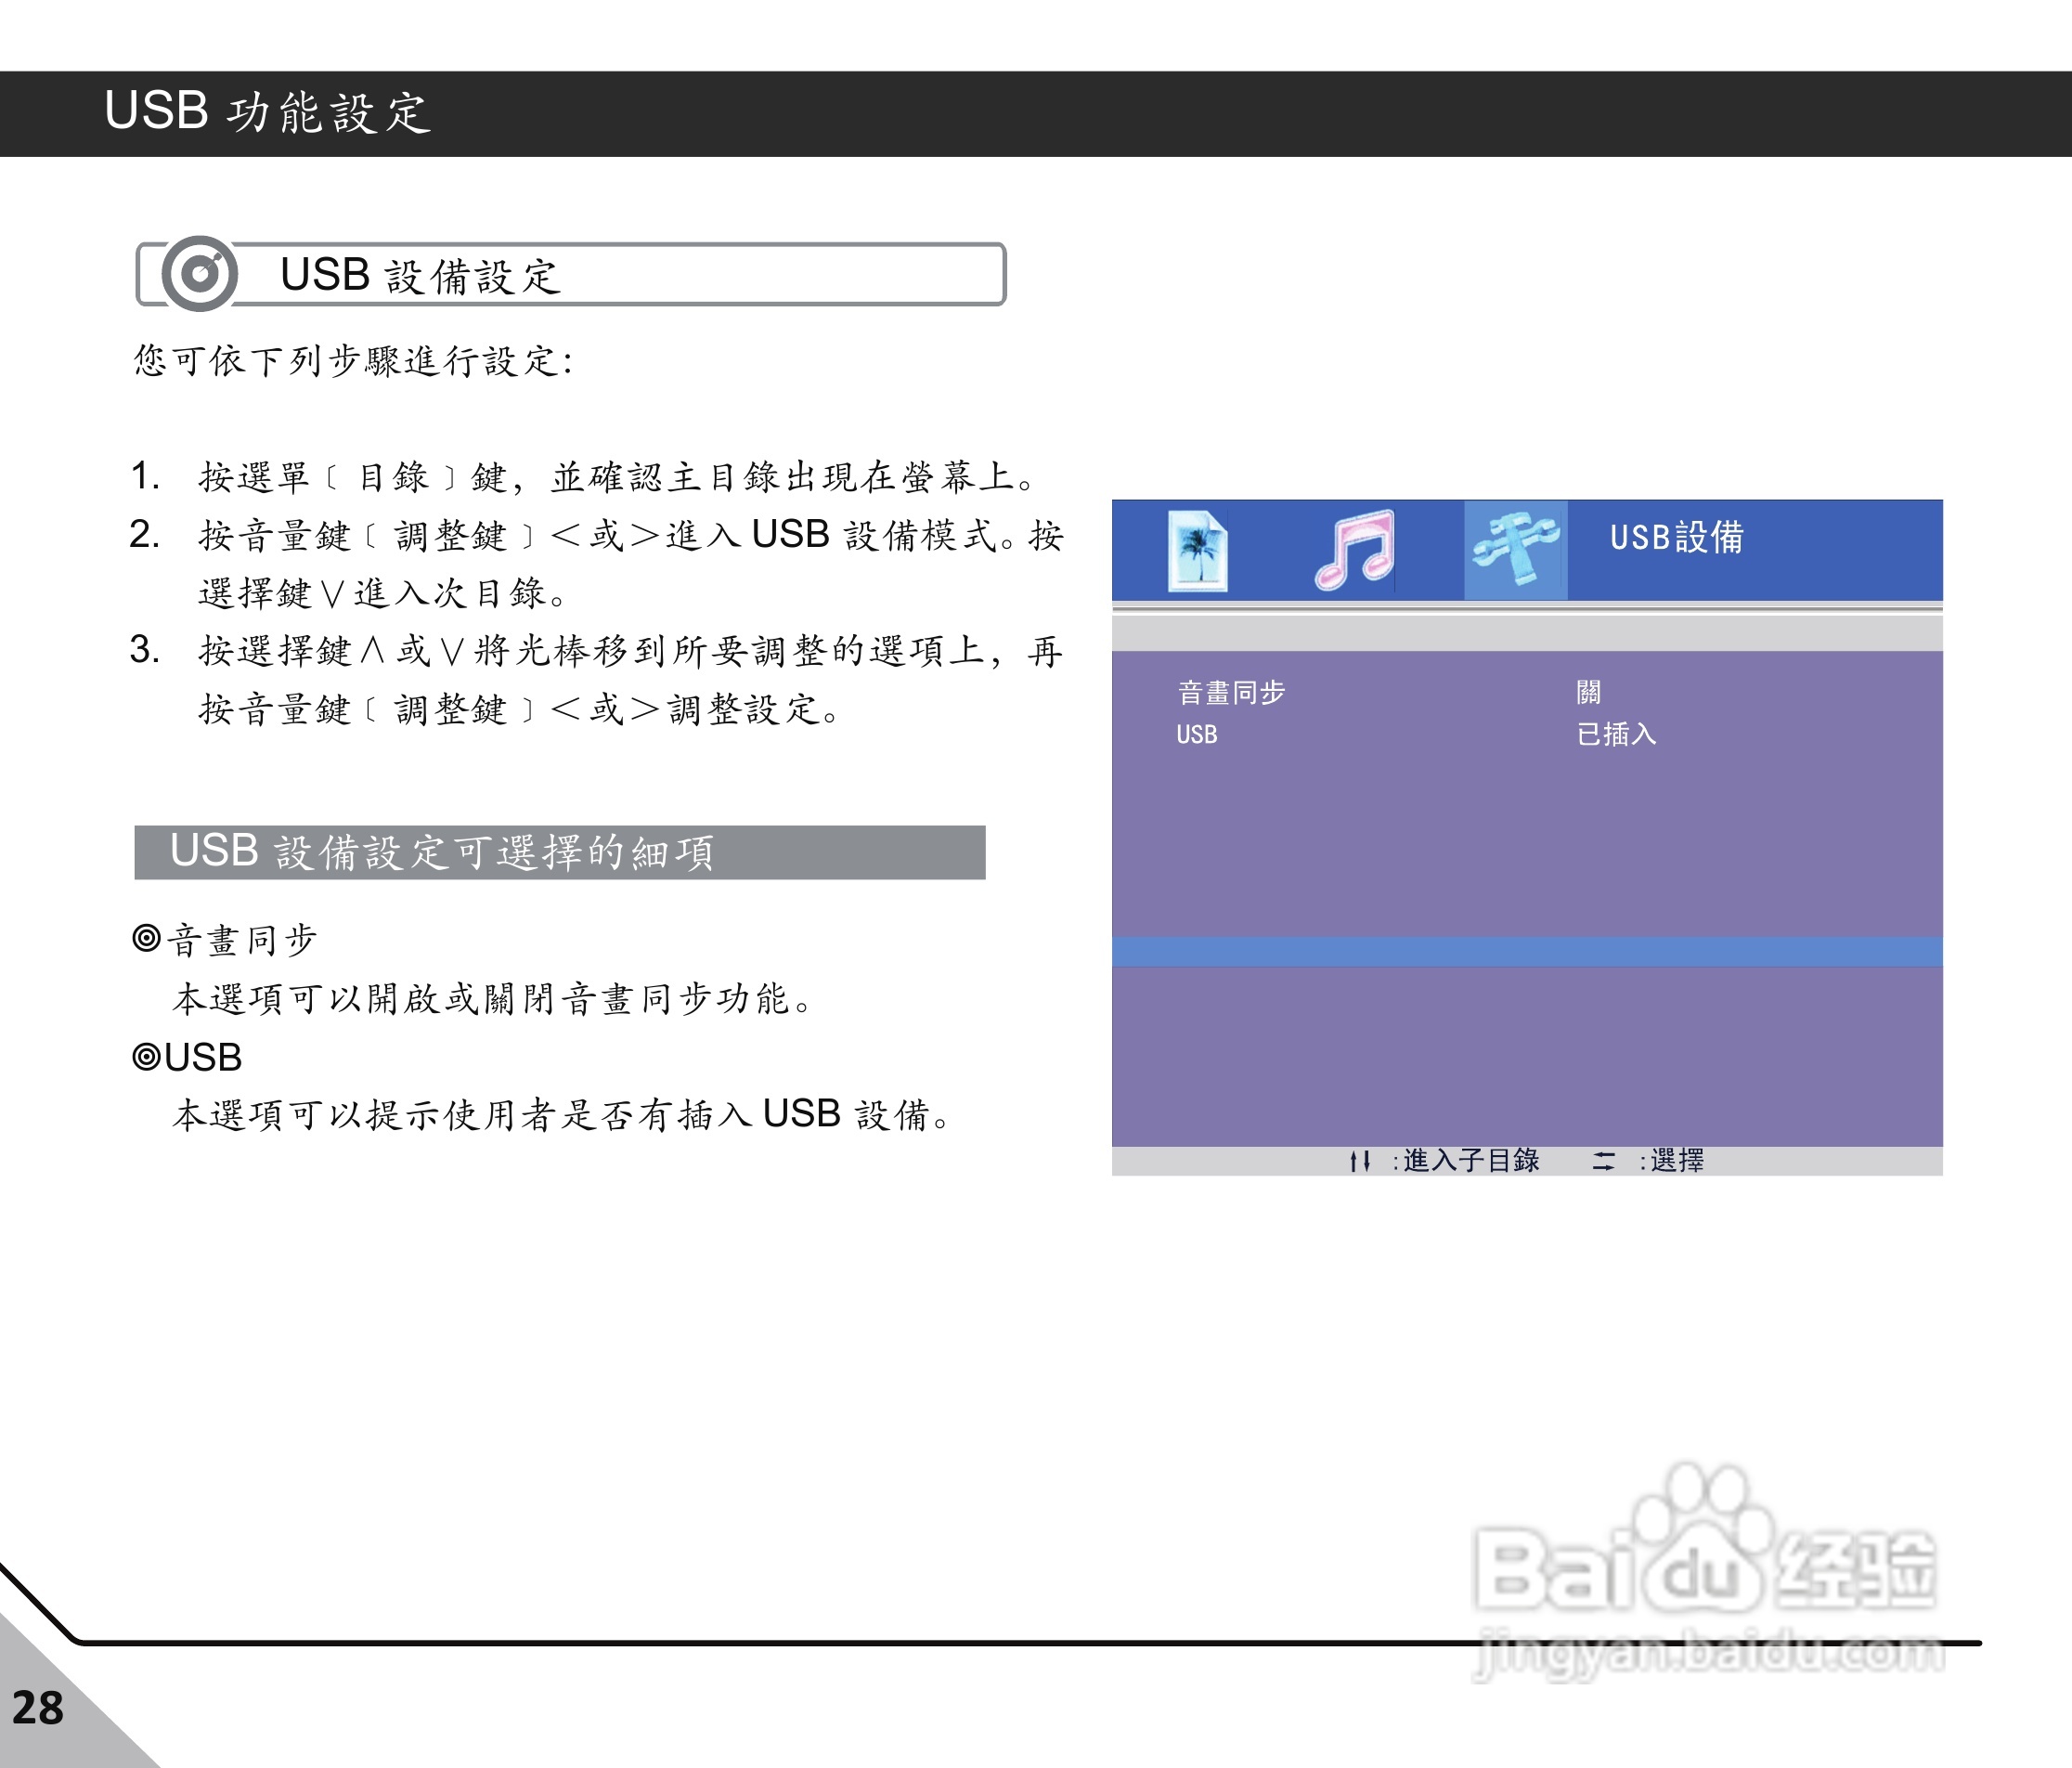The height and width of the screenshot is (1768, 2072).
Task: Click the up-down arrows icon in footer
Action: click(x=1359, y=1161)
